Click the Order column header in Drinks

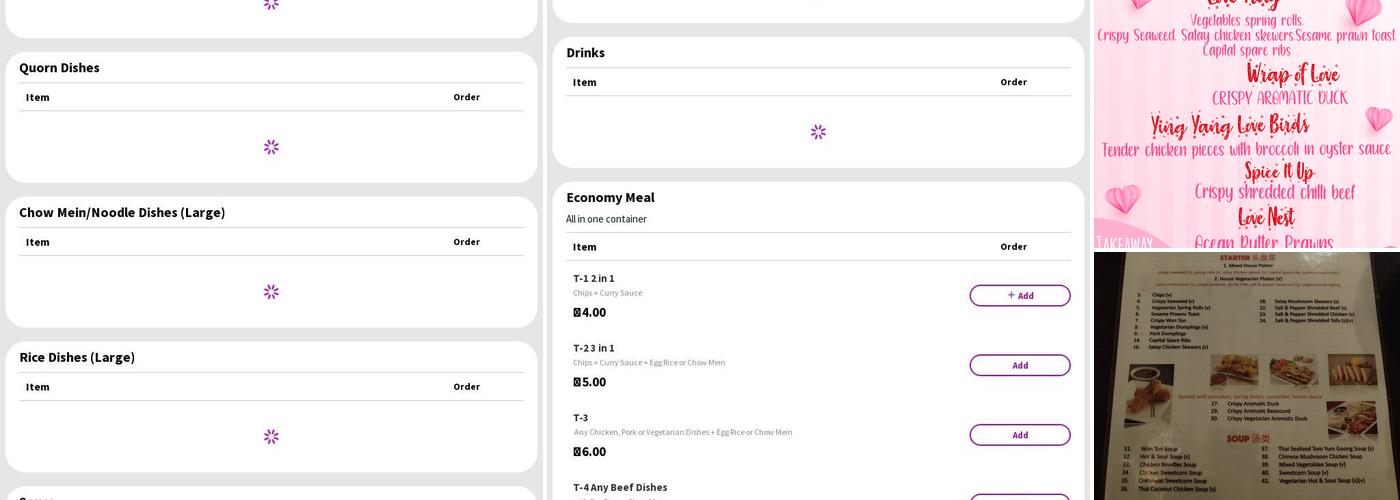point(1013,82)
